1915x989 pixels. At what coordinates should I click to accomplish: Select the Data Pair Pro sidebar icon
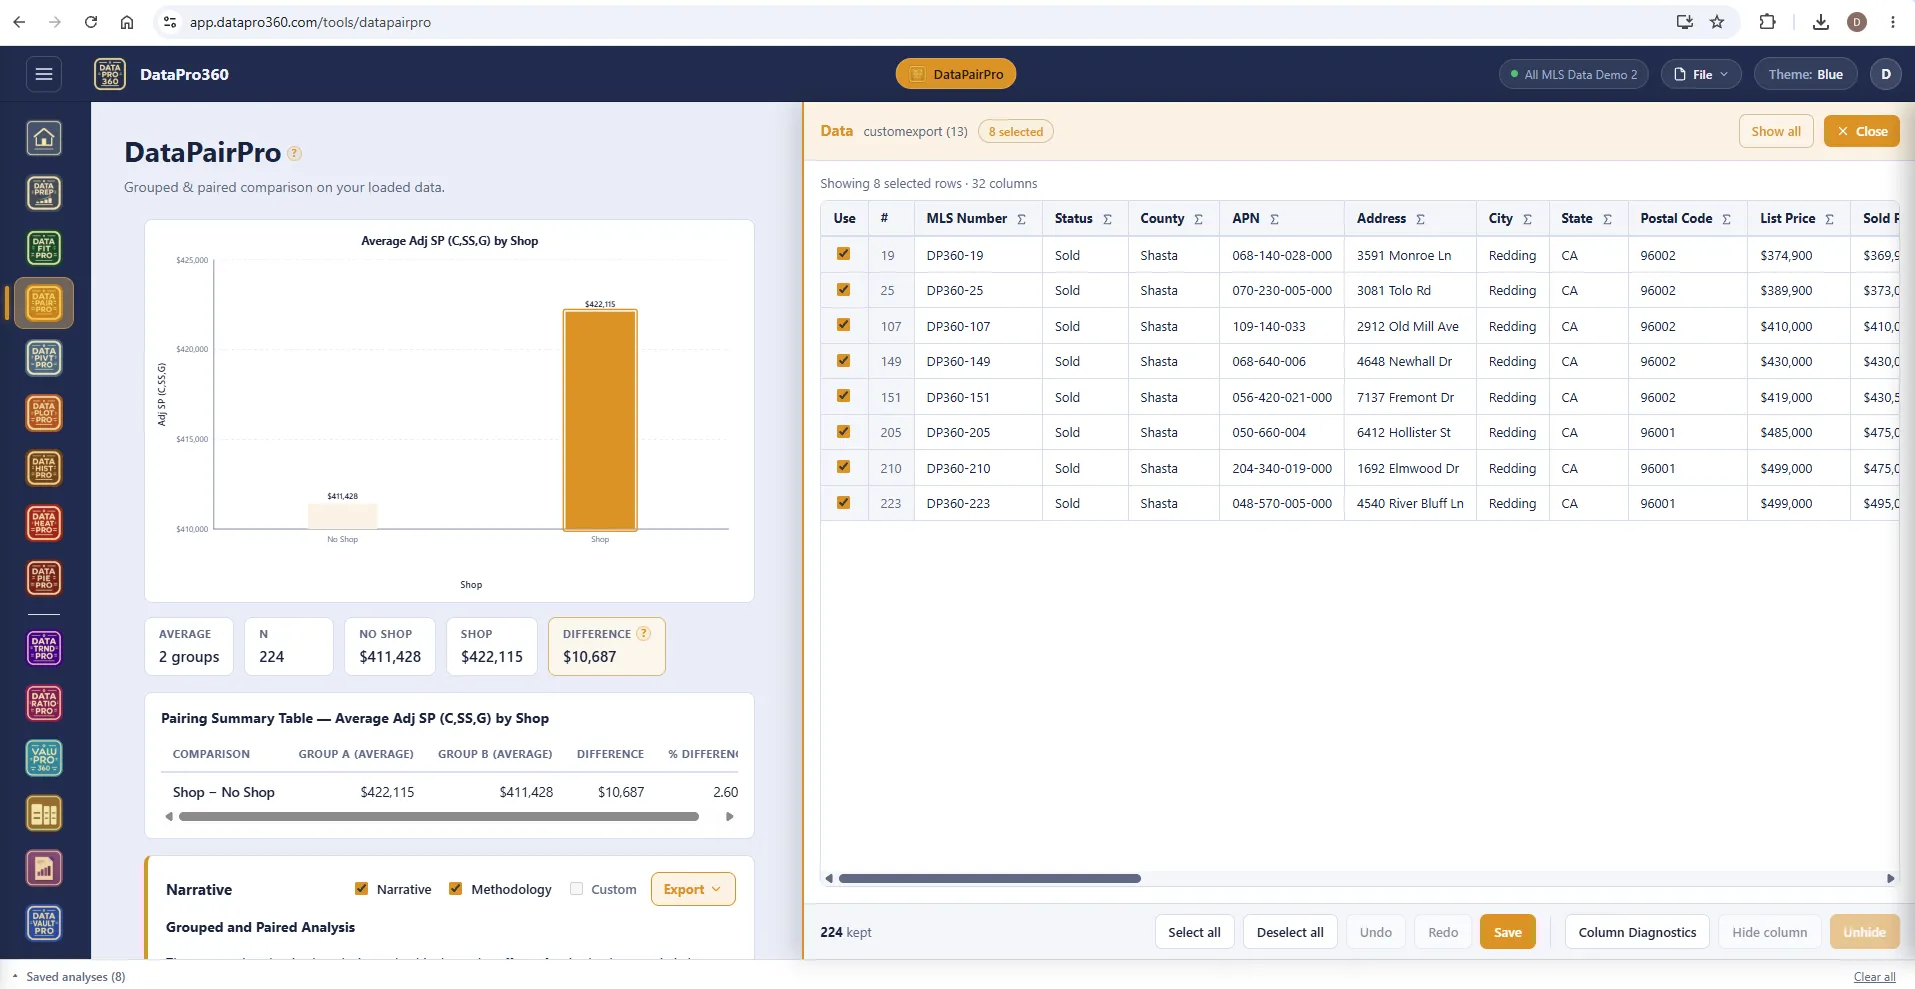click(x=44, y=303)
